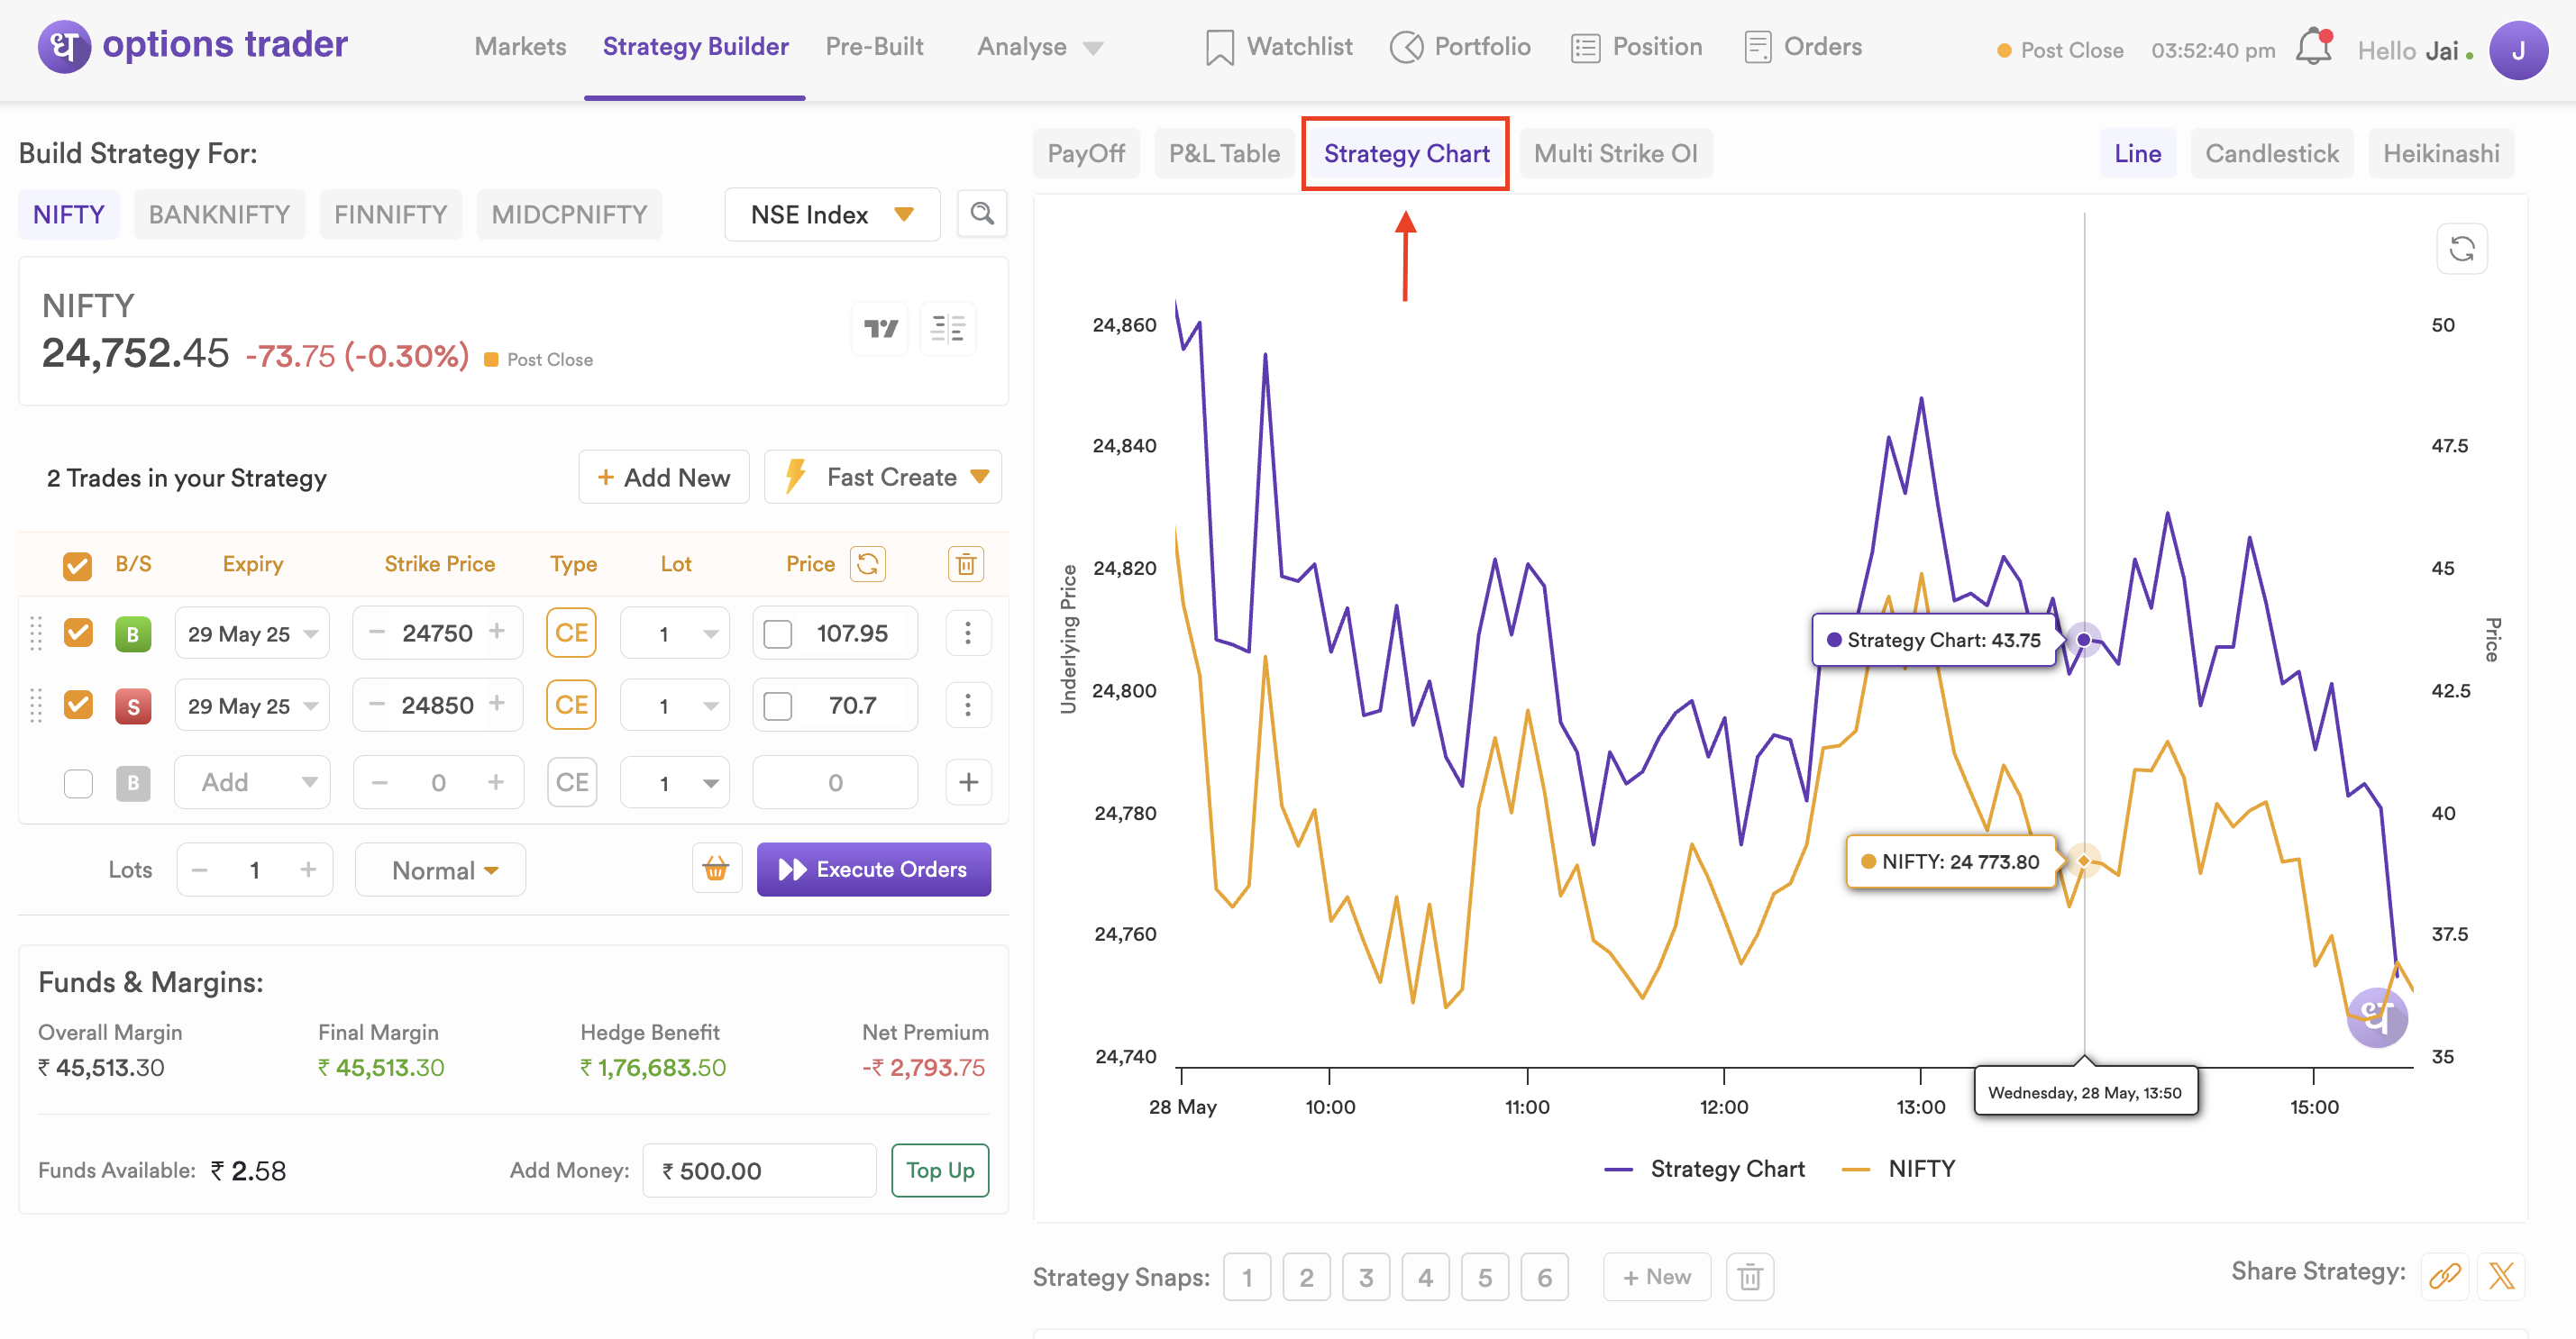Toggle price checkbox for 70.7
The height and width of the screenshot is (1339, 2576).
click(x=778, y=706)
